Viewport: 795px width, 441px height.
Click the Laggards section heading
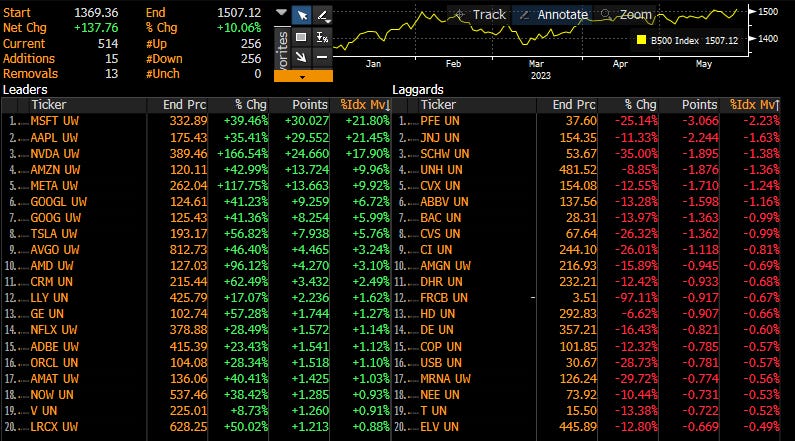[418, 90]
